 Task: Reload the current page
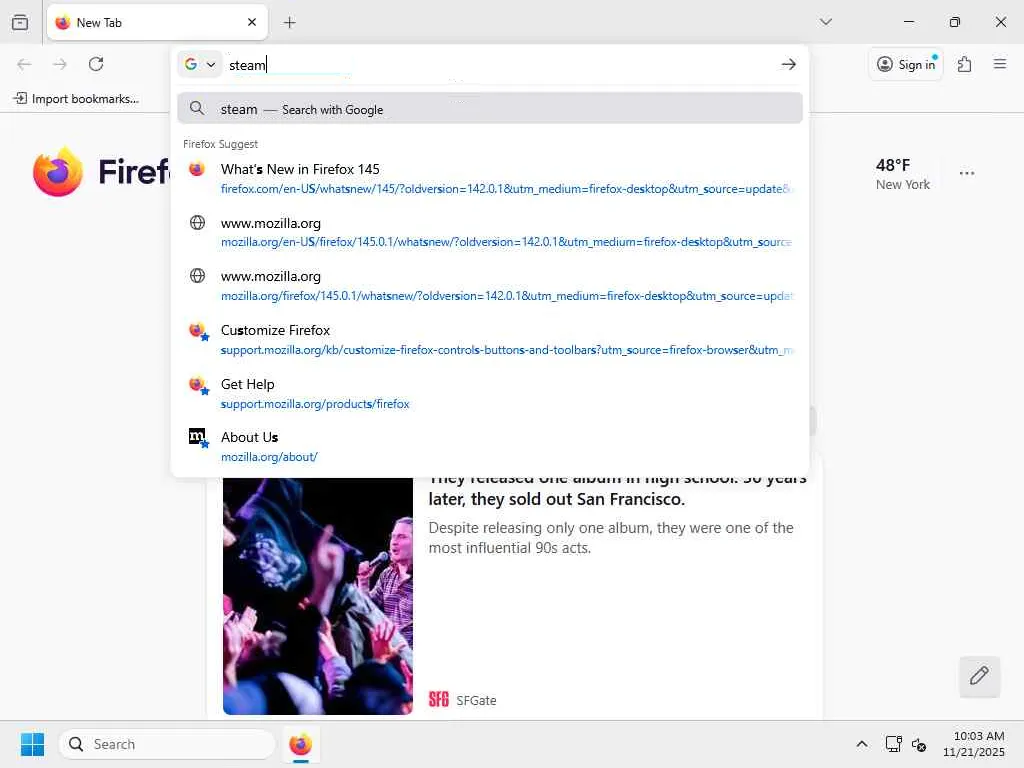click(x=96, y=64)
